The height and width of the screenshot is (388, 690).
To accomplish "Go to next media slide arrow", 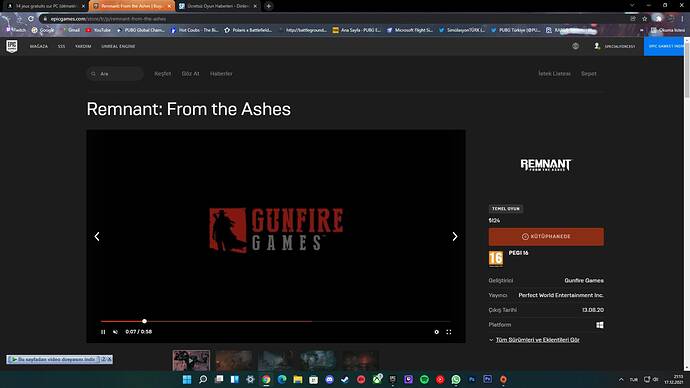I will 455,237.
